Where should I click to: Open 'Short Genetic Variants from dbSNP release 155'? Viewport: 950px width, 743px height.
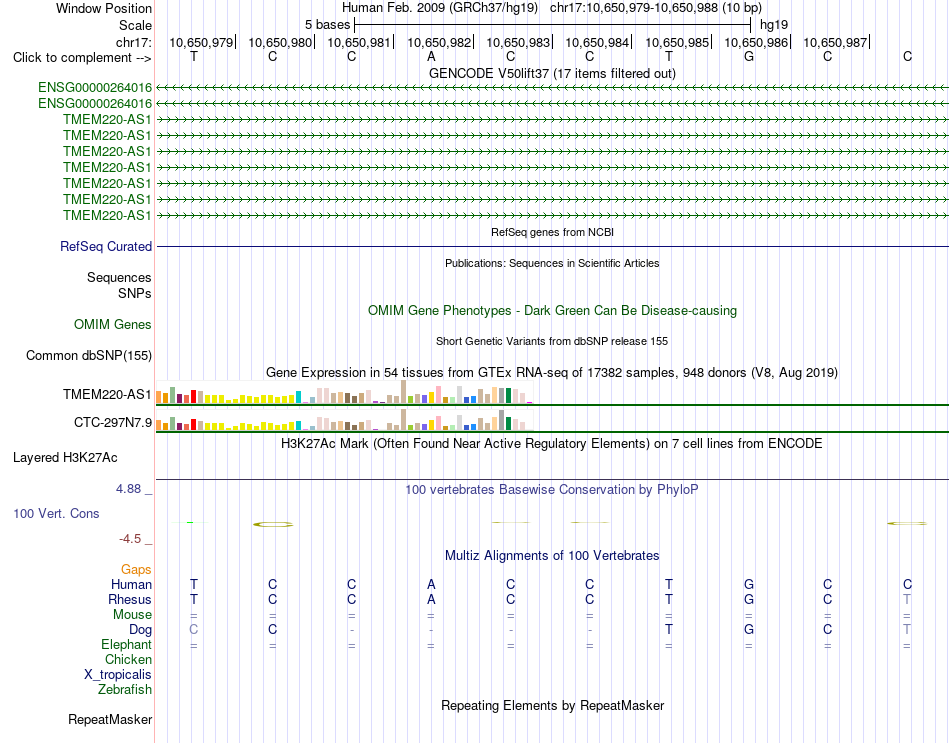[x=552, y=341]
